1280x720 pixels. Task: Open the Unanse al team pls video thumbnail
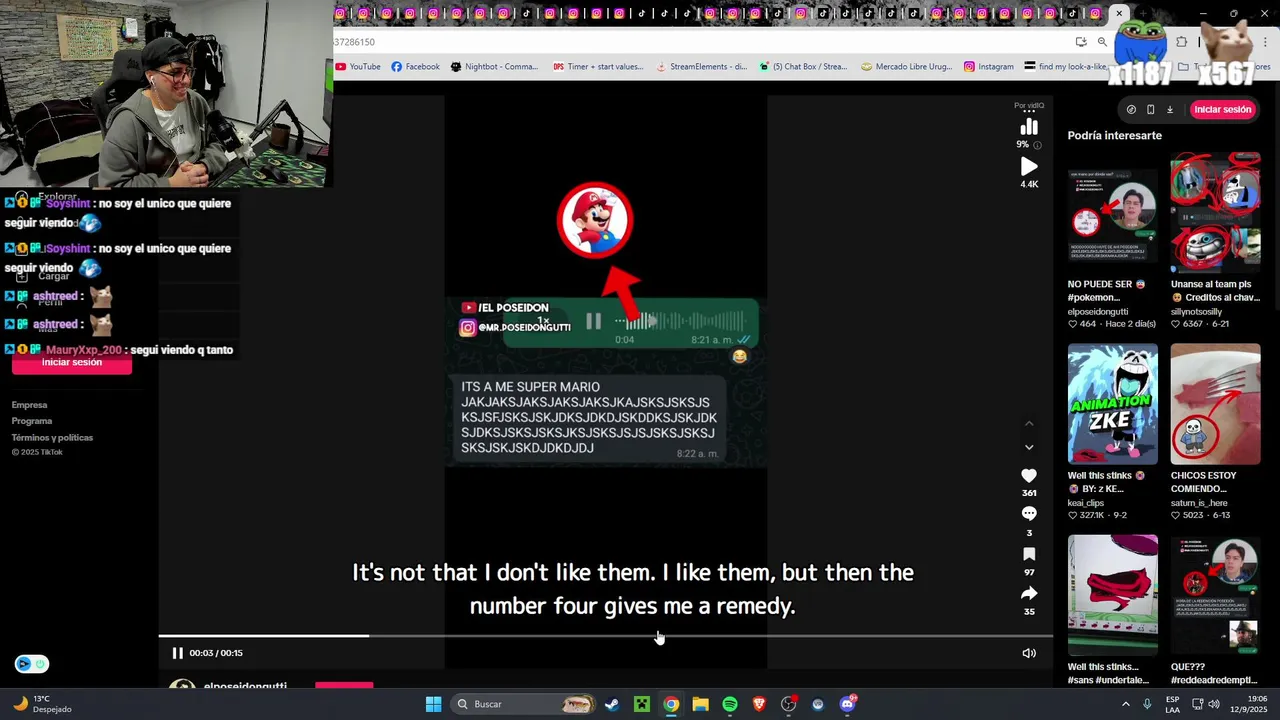coord(1215,212)
